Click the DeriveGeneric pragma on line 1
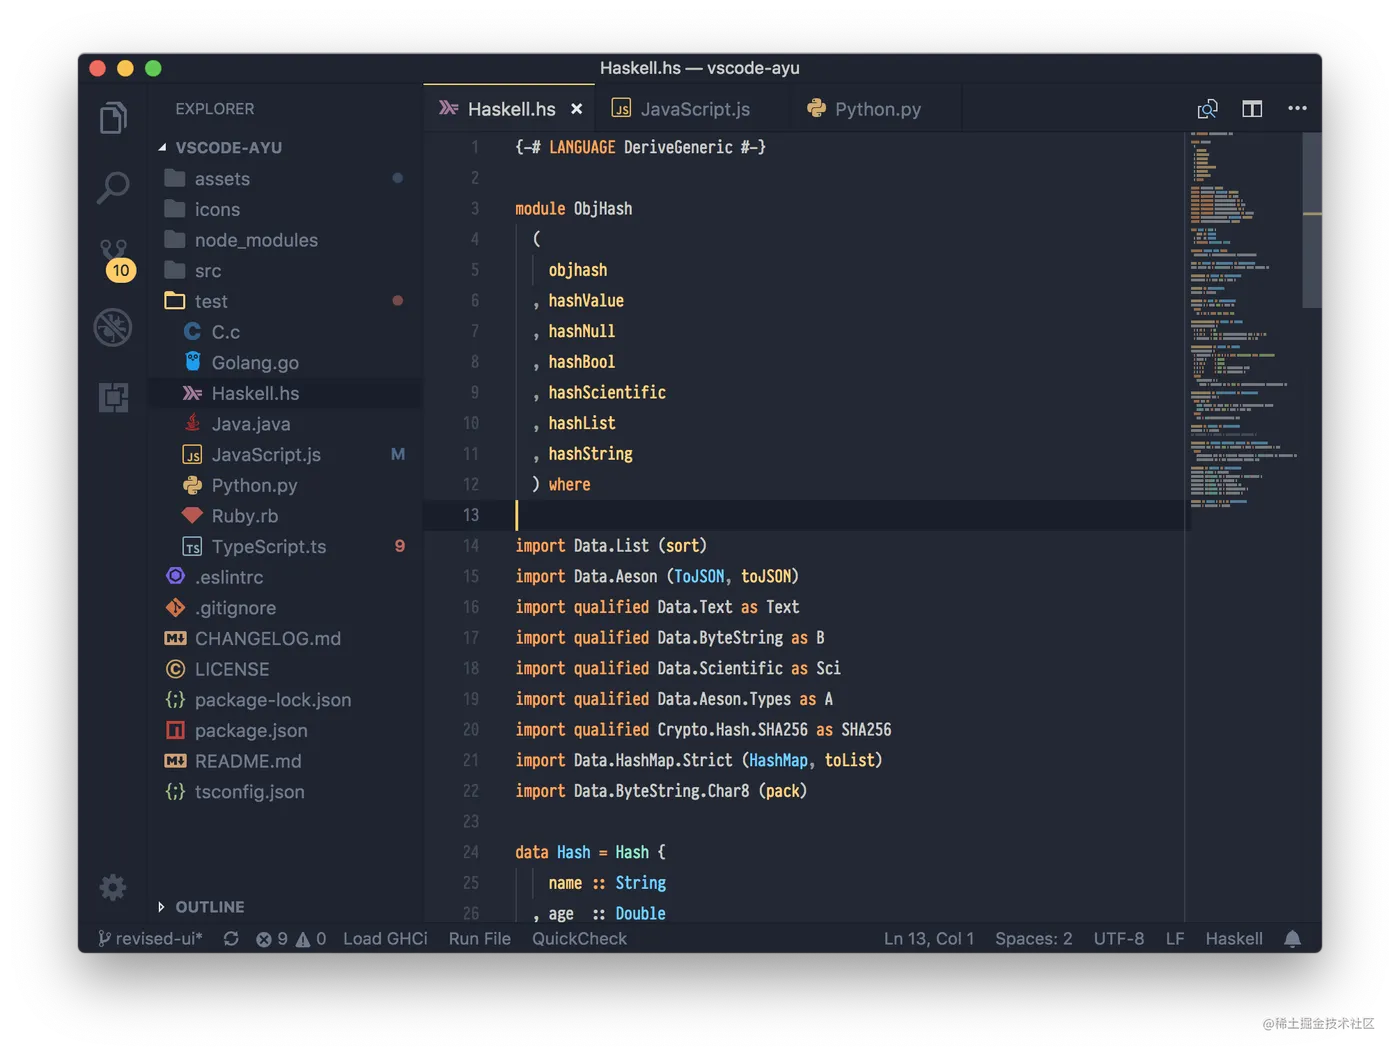The height and width of the screenshot is (1056, 1400). 678,148
